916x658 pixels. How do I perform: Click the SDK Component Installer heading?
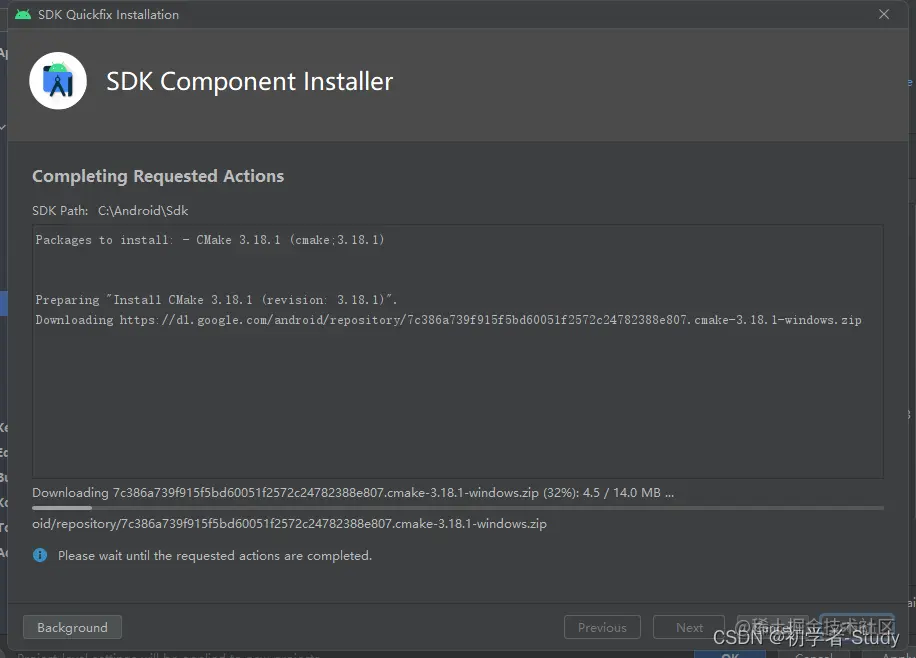[249, 81]
